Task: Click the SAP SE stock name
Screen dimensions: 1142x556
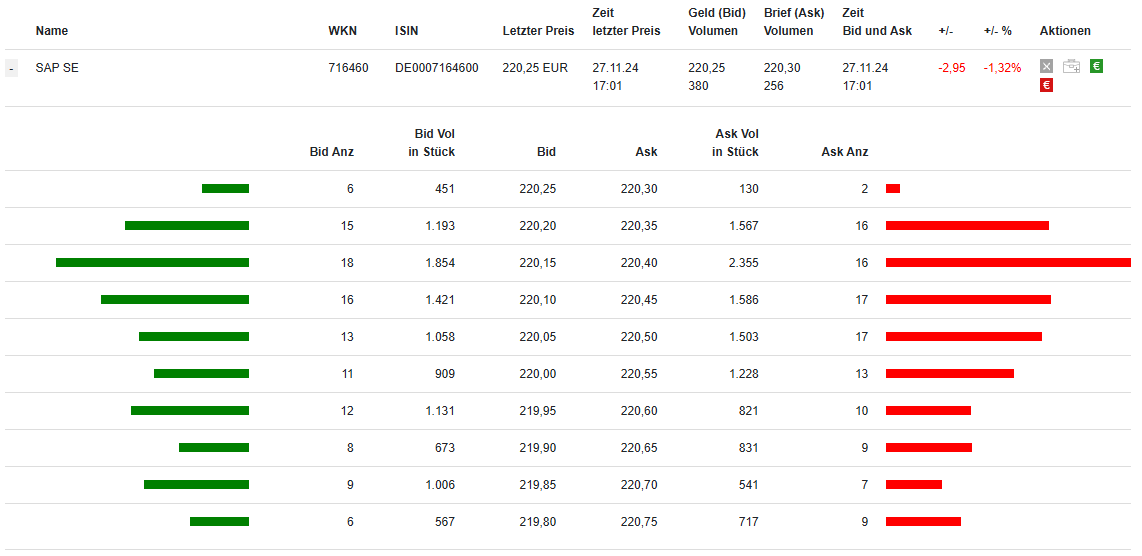Action: [57, 68]
